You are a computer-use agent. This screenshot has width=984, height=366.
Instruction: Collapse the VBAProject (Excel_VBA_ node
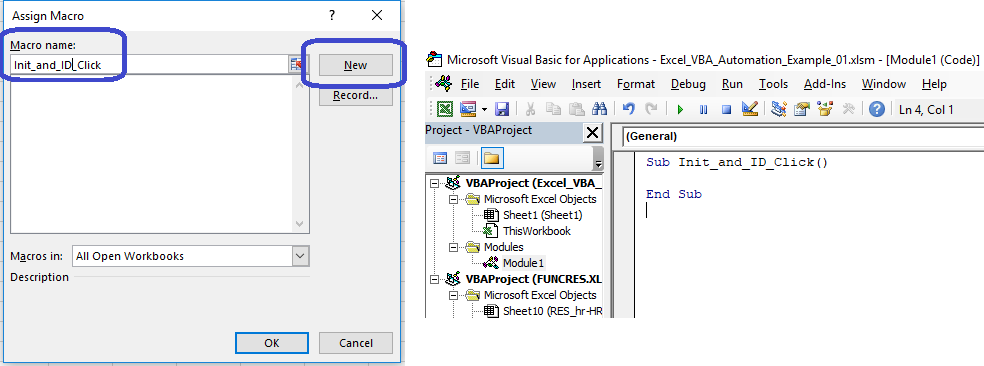pos(434,183)
